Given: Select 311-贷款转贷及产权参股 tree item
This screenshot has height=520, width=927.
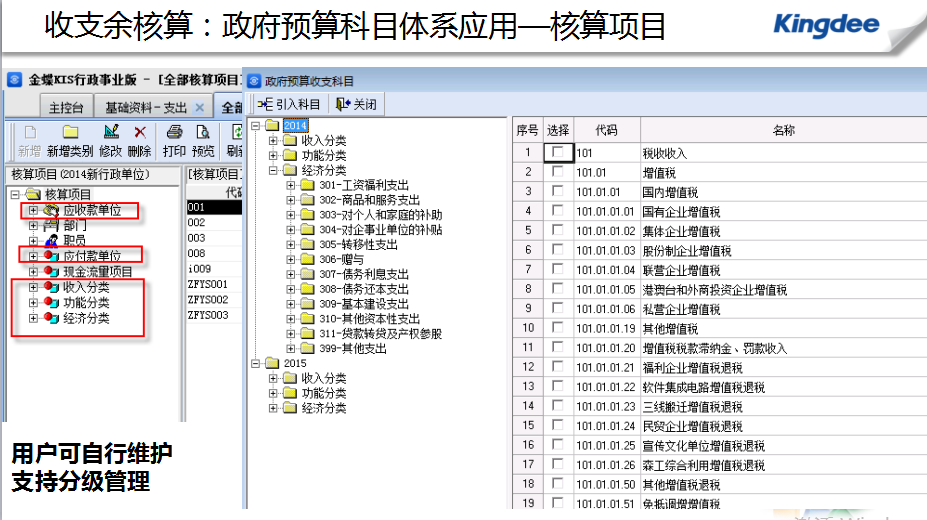Looking at the screenshot, I should click(x=381, y=333).
